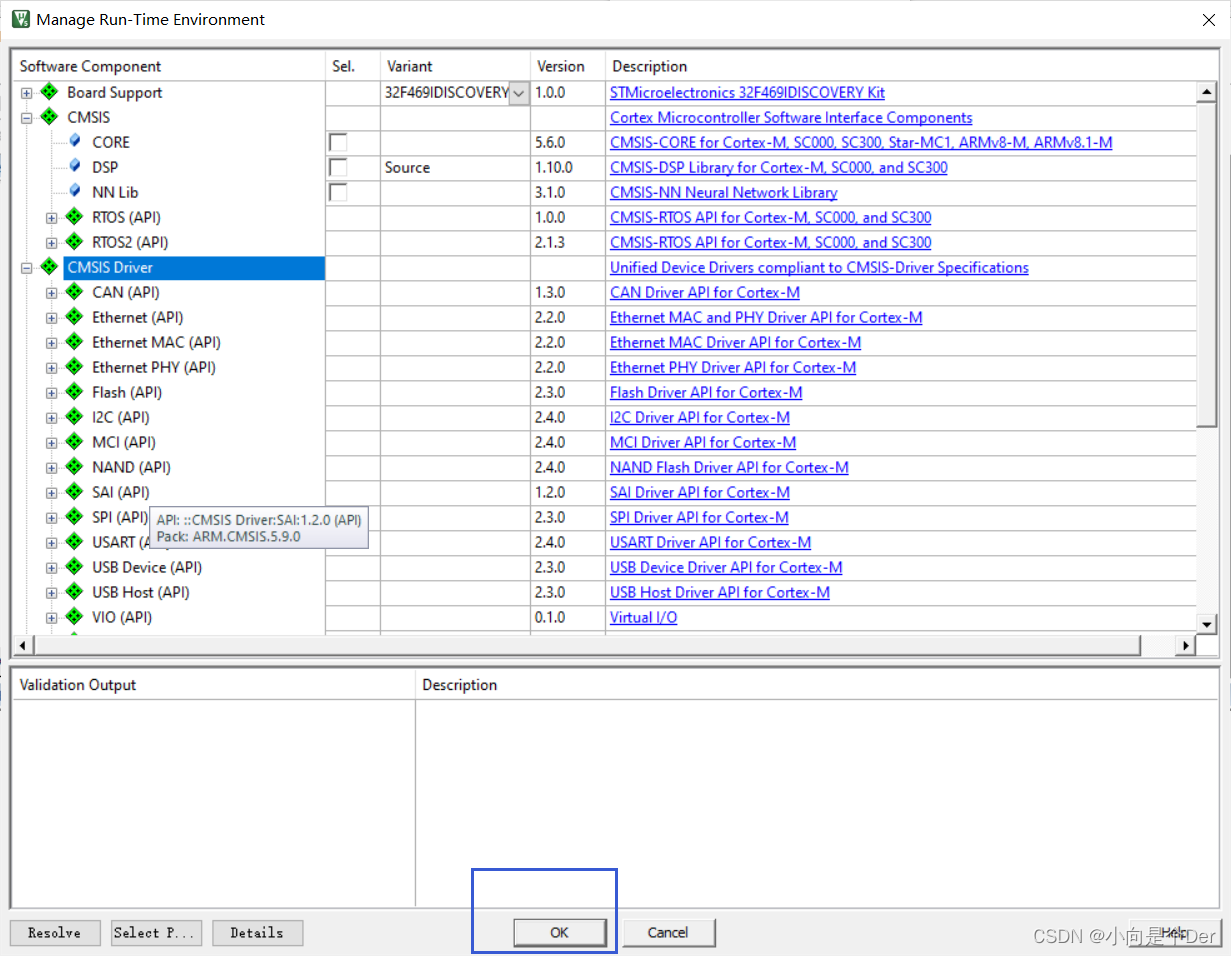Click the horizontal scrollbar left arrow

(x=22, y=646)
